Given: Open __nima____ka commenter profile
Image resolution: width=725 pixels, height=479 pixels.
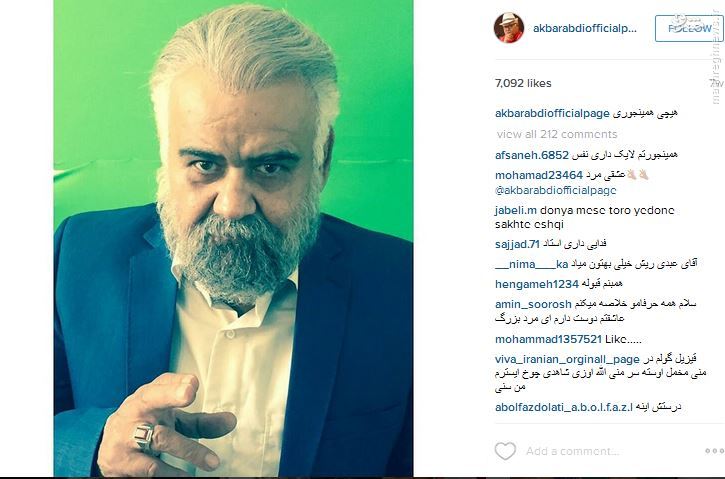Looking at the screenshot, I should [x=531, y=264].
